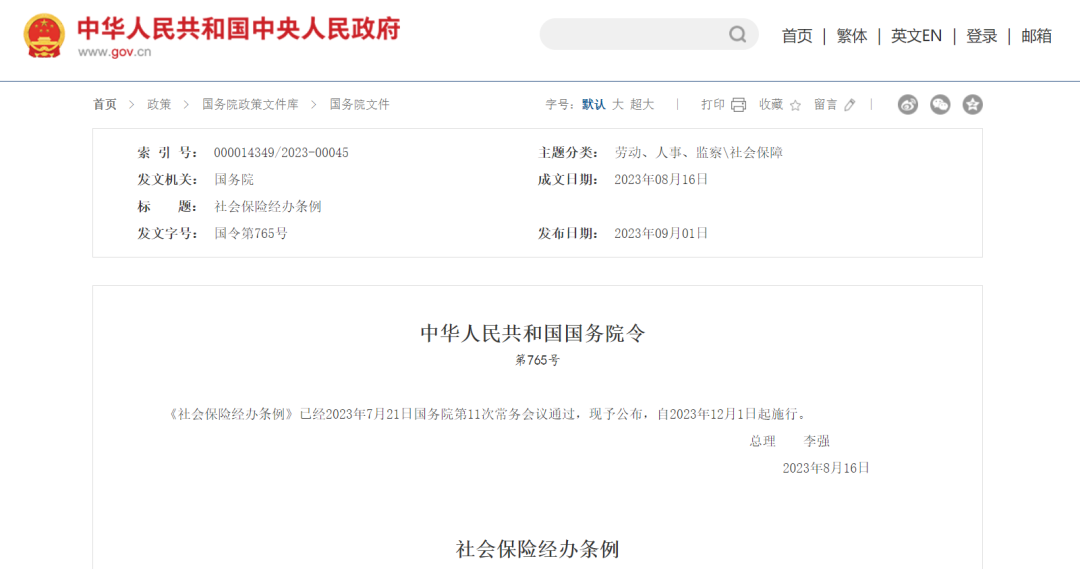The width and height of the screenshot is (1080, 569).
Task: Switch to 繁体 traditional Chinese
Action: [852, 36]
